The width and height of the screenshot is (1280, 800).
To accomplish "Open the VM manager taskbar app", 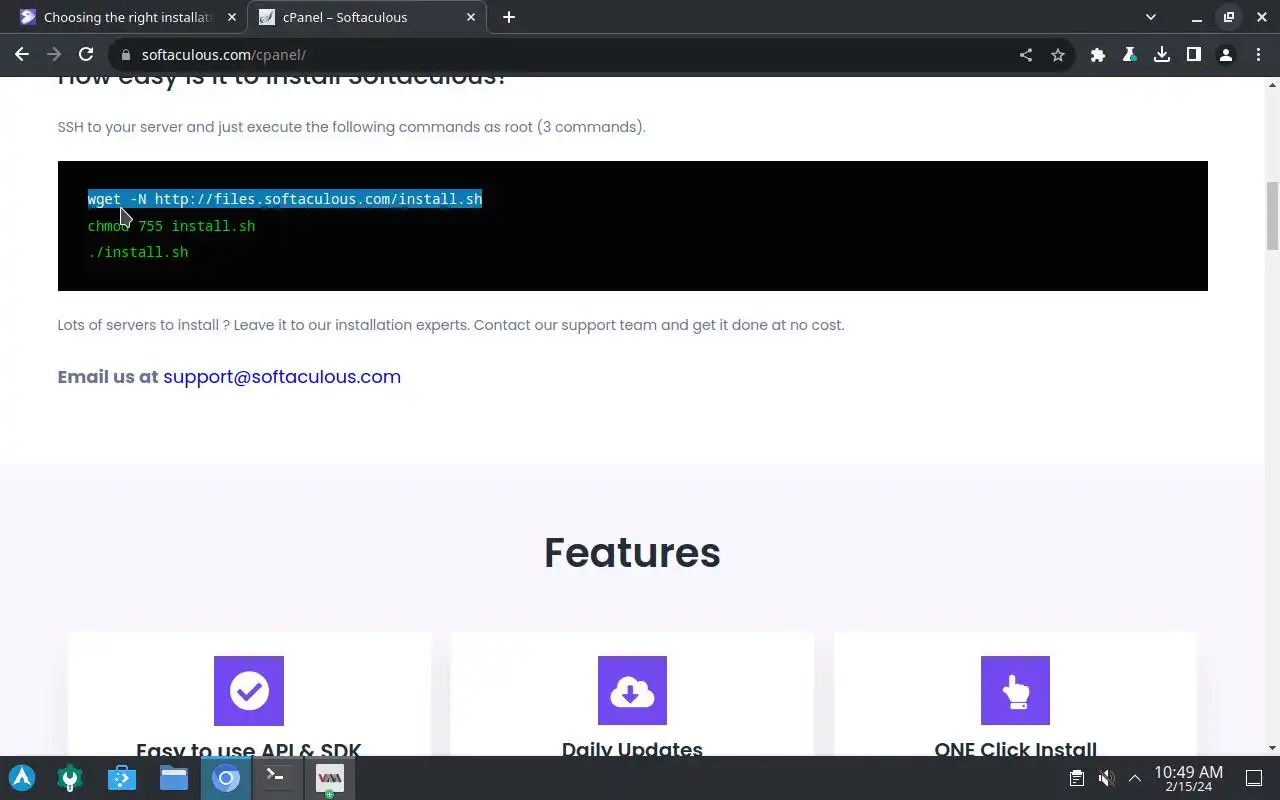I will (x=329, y=778).
